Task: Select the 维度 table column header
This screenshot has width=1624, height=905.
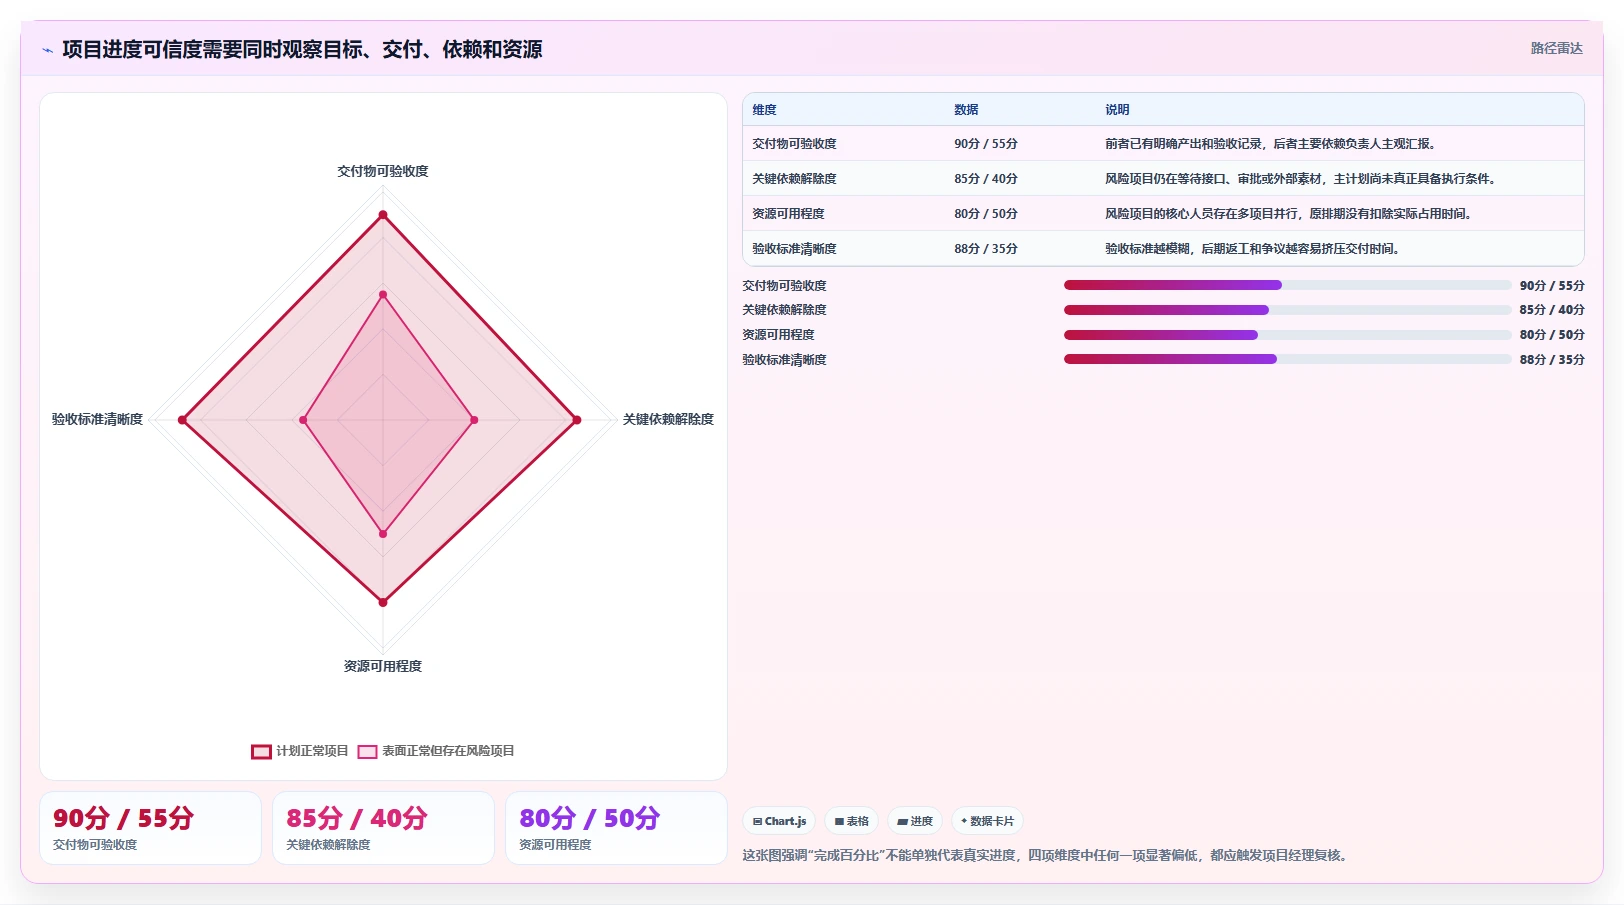Action: [765, 110]
